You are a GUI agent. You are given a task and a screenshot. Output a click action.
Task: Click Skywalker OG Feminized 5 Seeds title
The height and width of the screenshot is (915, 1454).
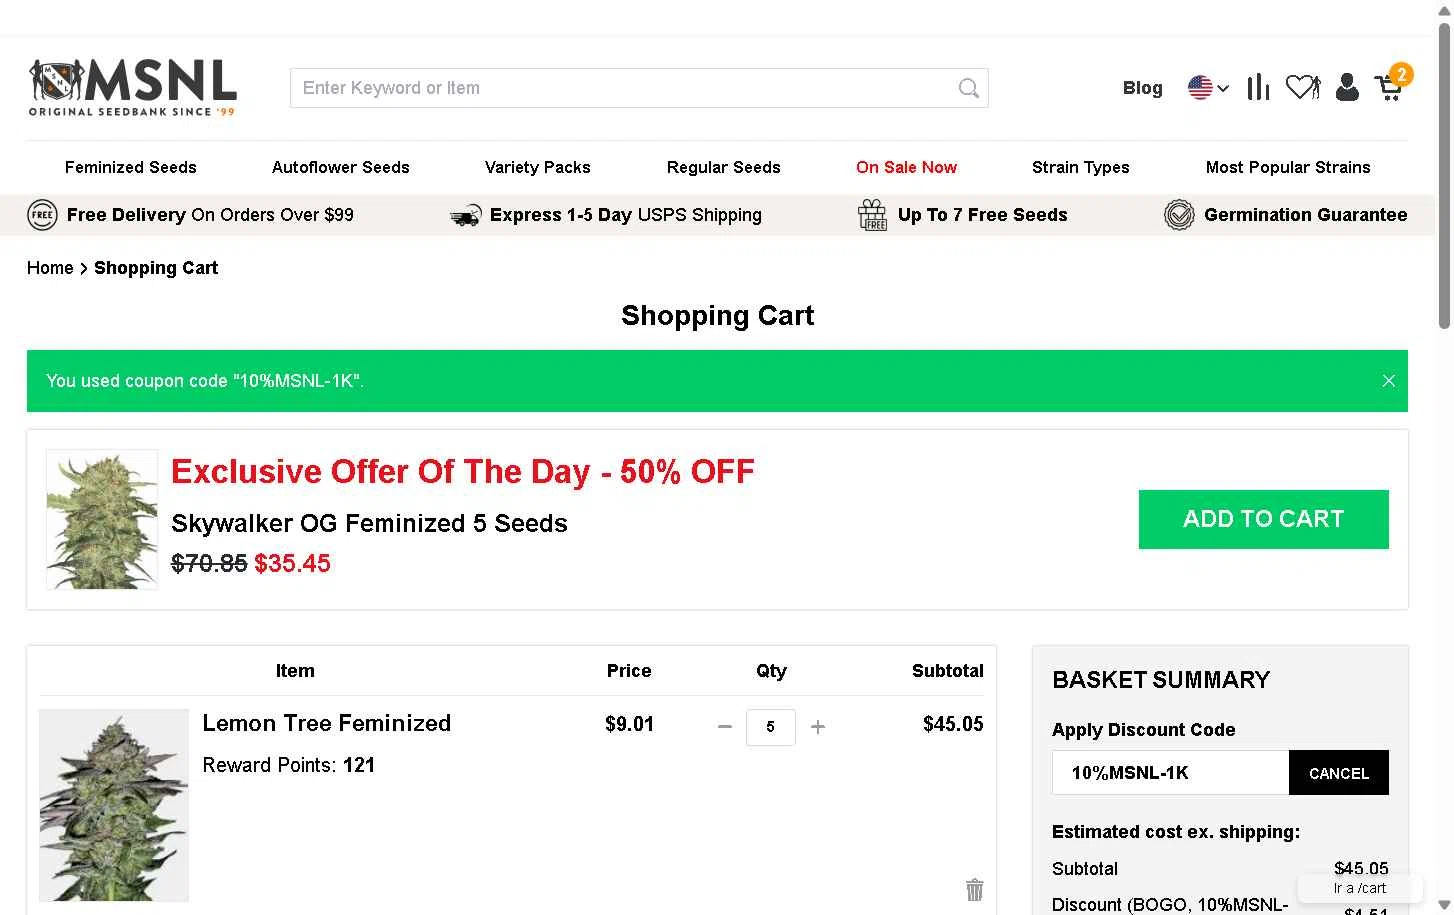[369, 523]
